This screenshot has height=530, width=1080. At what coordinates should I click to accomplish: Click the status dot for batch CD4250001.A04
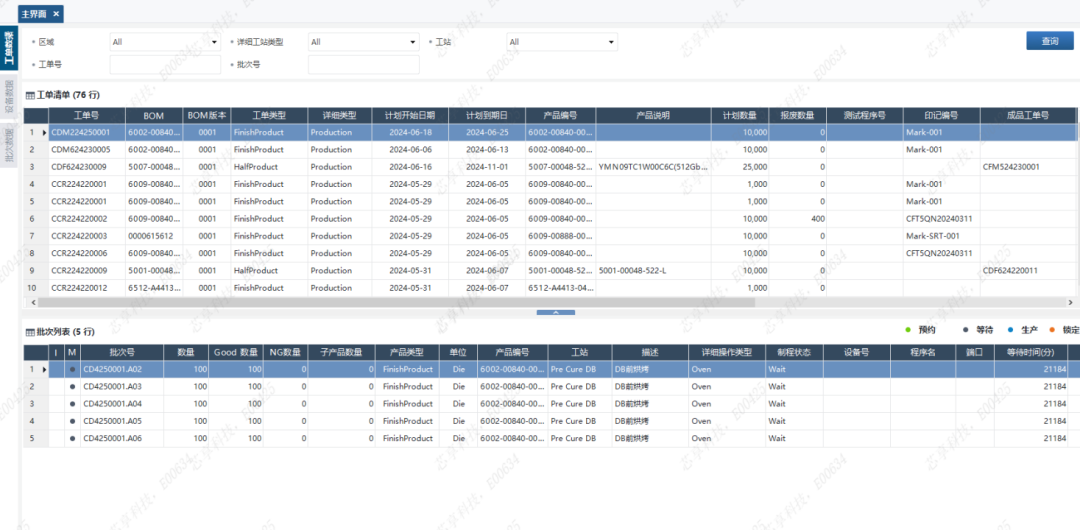click(x=72, y=404)
